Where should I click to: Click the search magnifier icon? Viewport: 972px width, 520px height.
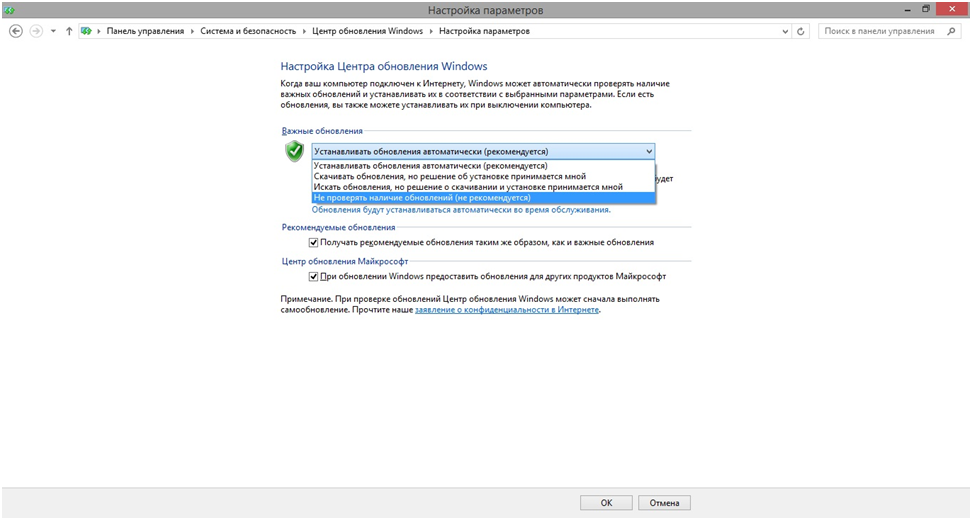pyautogui.click(x=952, y=31)
